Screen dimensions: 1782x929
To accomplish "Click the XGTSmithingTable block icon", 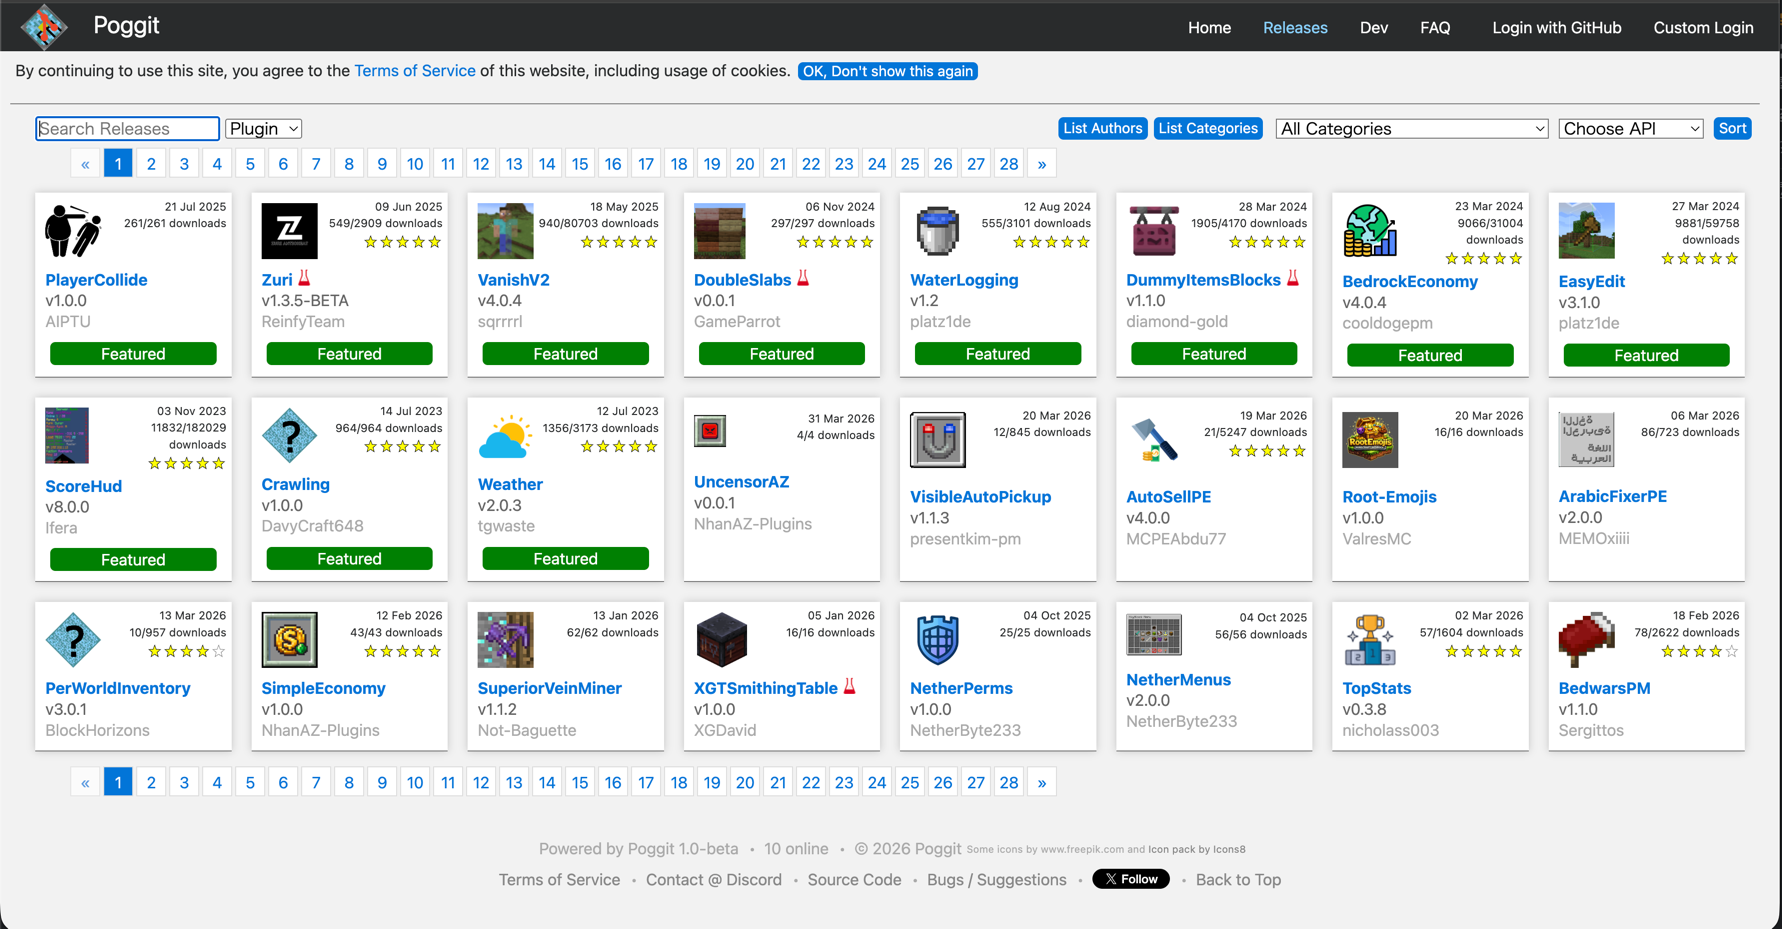I will 721,640.
